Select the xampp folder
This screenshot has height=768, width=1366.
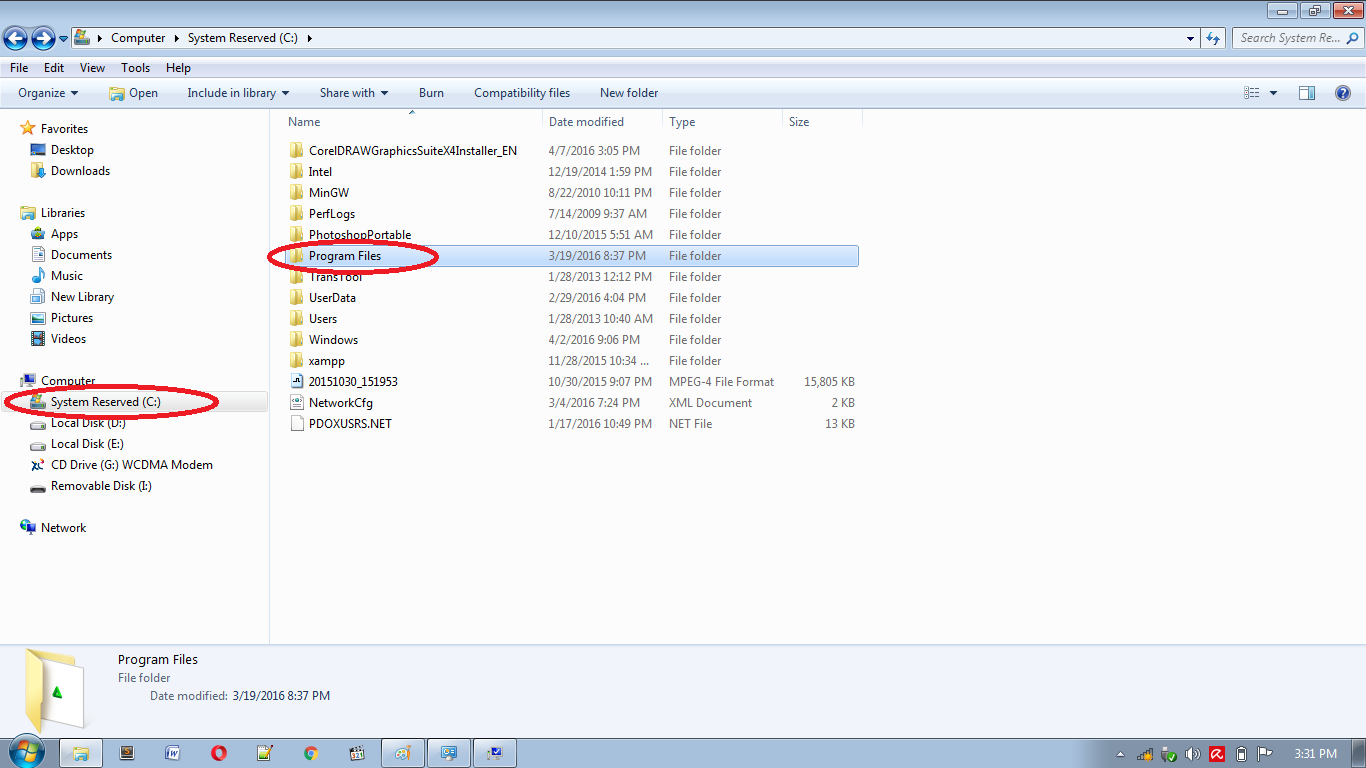(327, 361)
